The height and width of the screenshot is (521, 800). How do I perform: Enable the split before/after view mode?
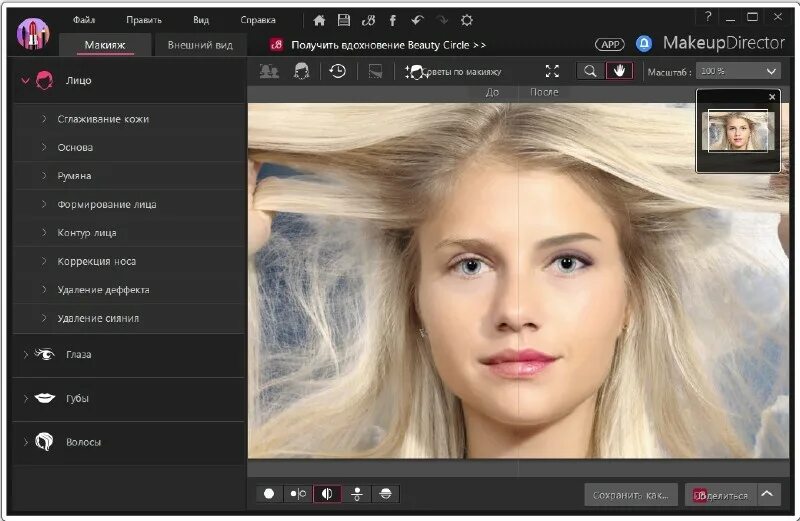327,493
